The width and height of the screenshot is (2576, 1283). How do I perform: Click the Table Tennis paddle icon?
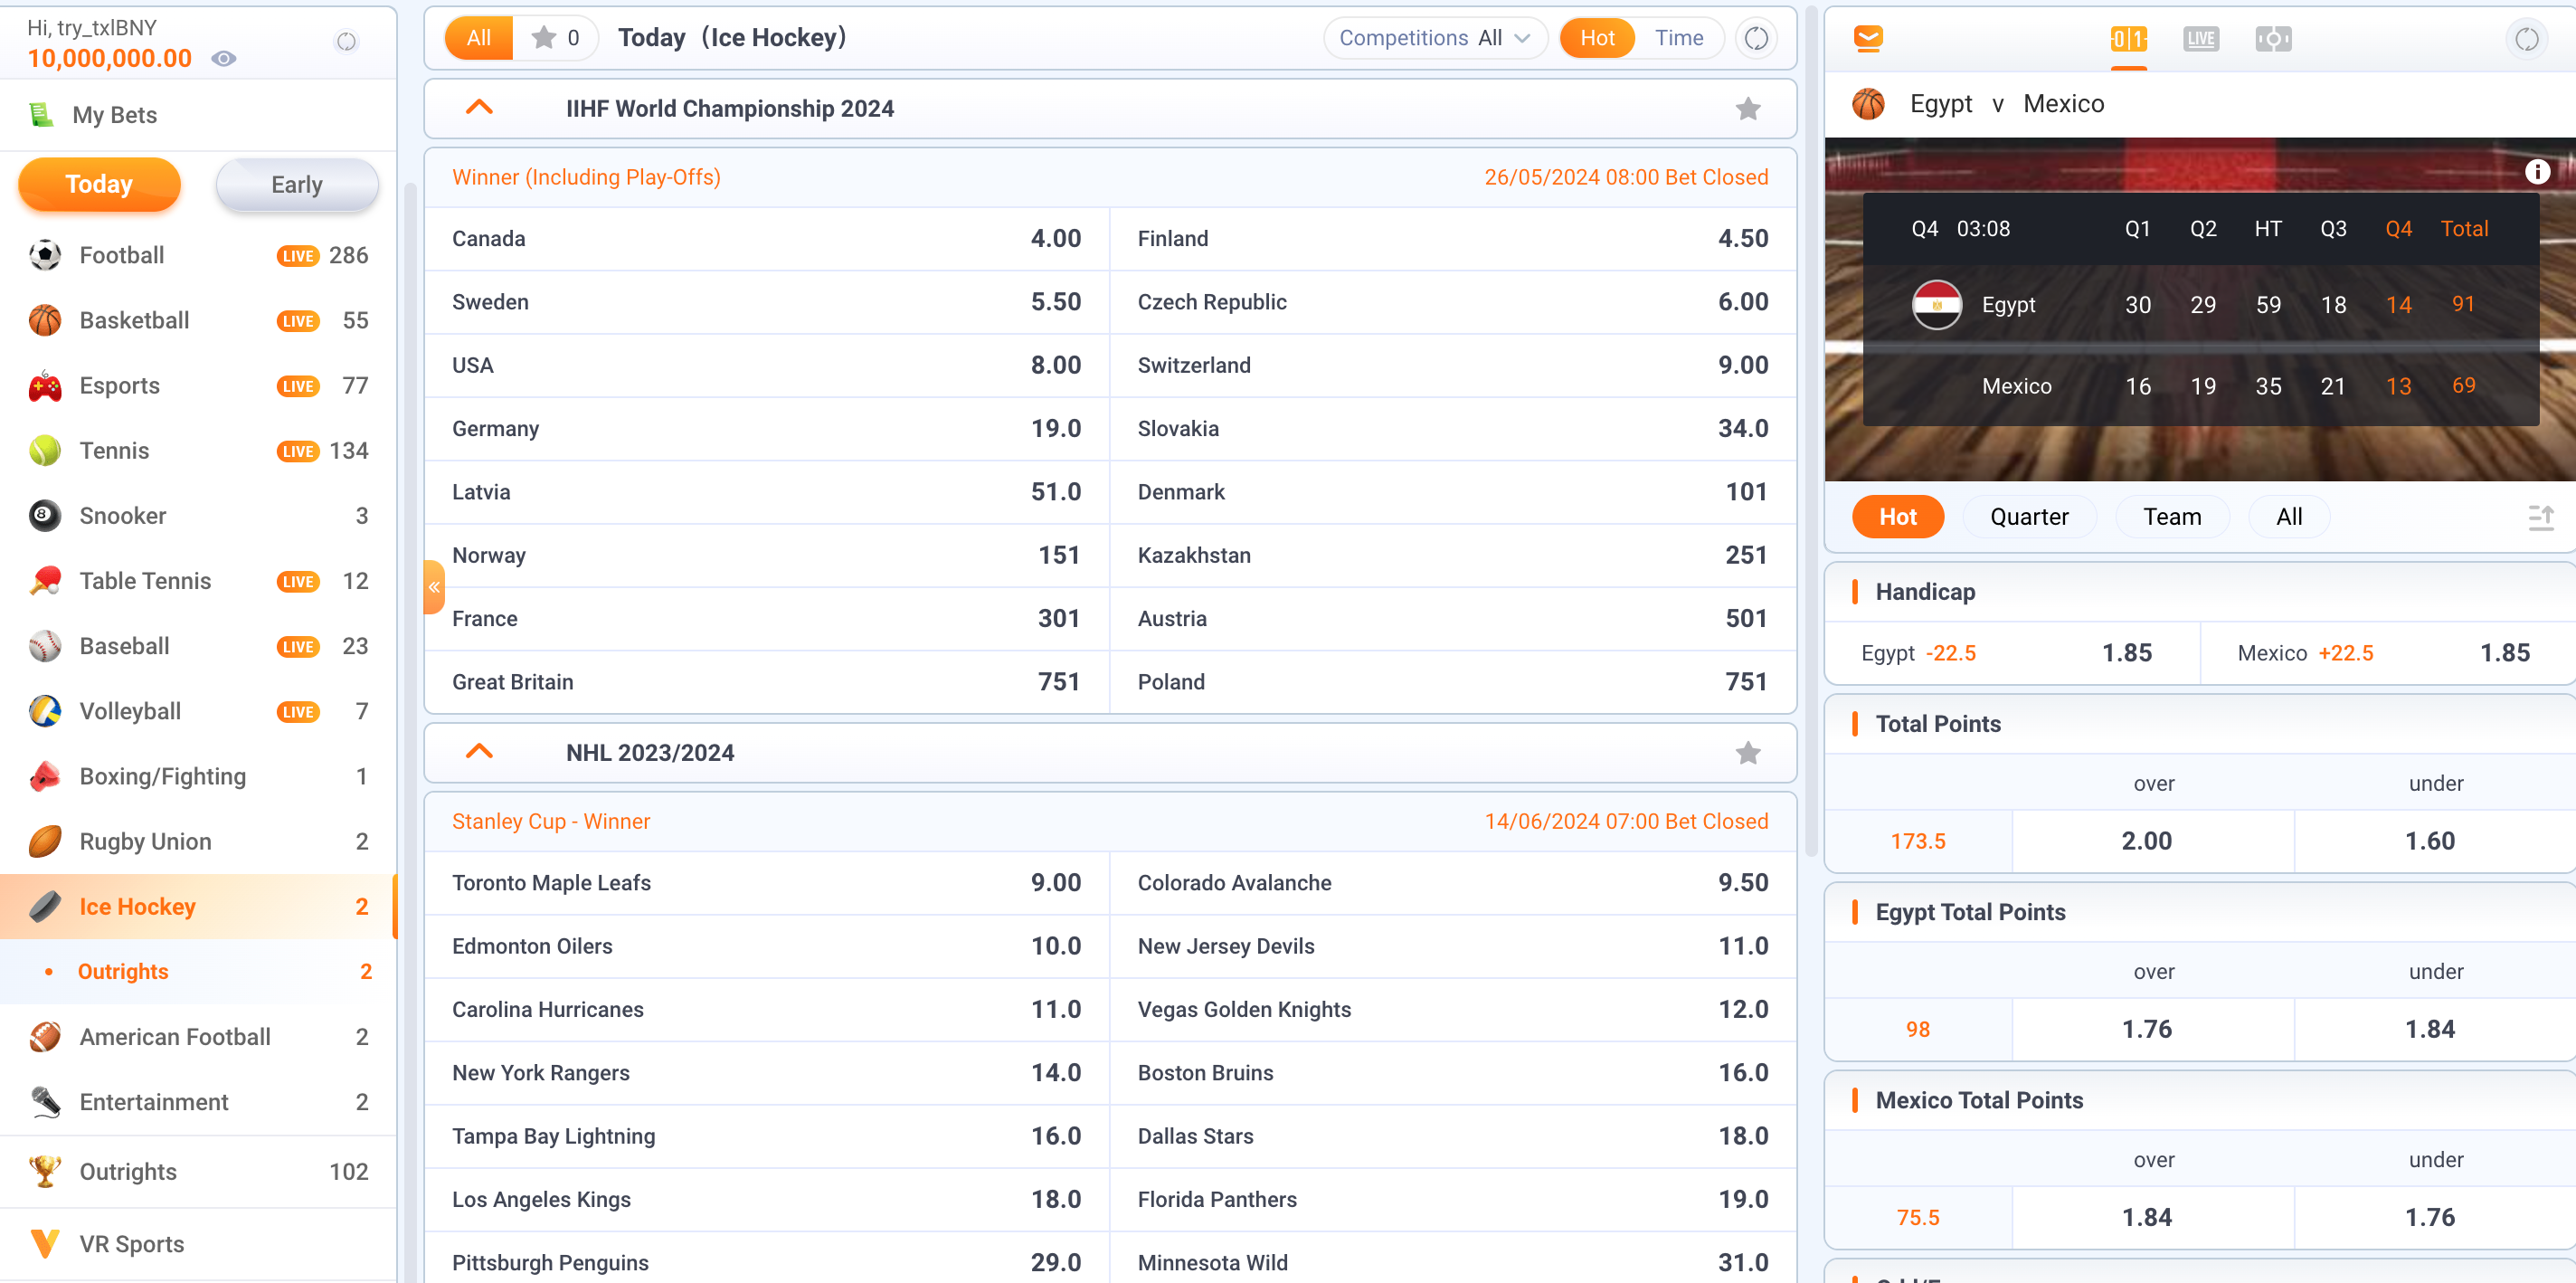pos(45,580)
